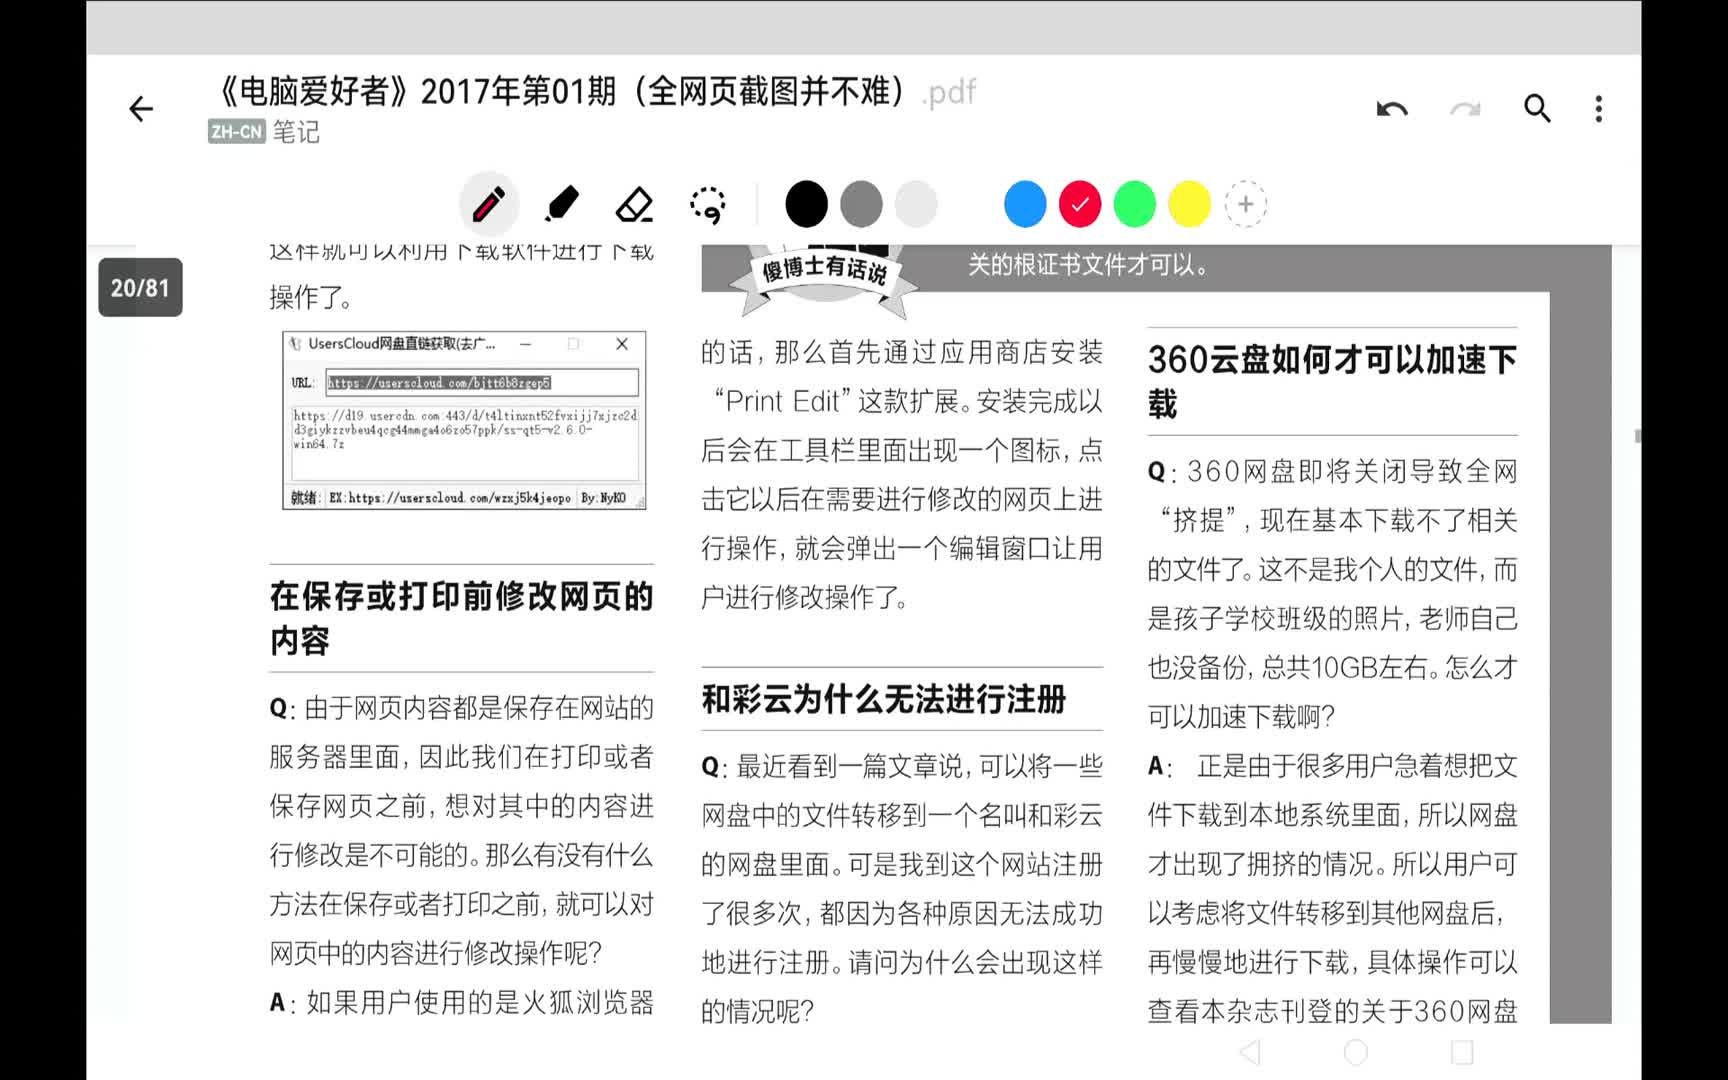This screenshot has height=1080, width=1728.
Task: Open search in the PDF
Action: pyautogui.click(x=1535, y=109)
